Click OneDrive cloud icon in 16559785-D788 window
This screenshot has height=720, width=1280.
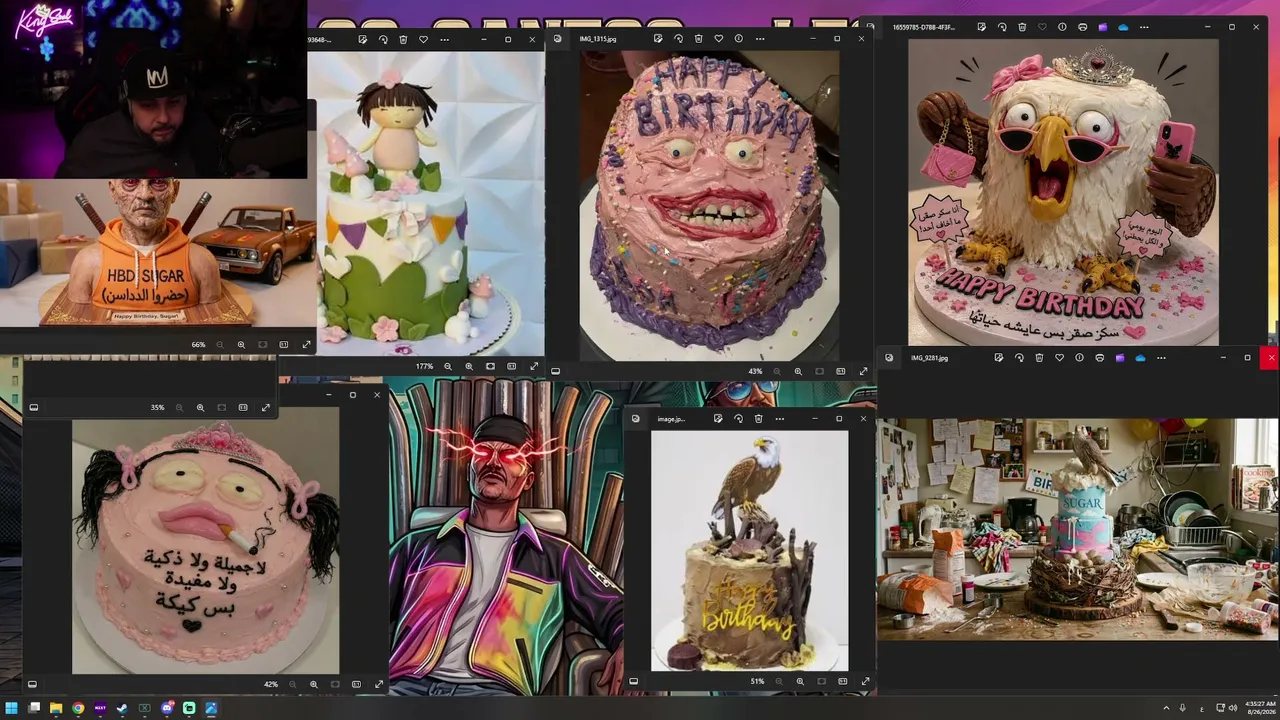coord(1123,27)
